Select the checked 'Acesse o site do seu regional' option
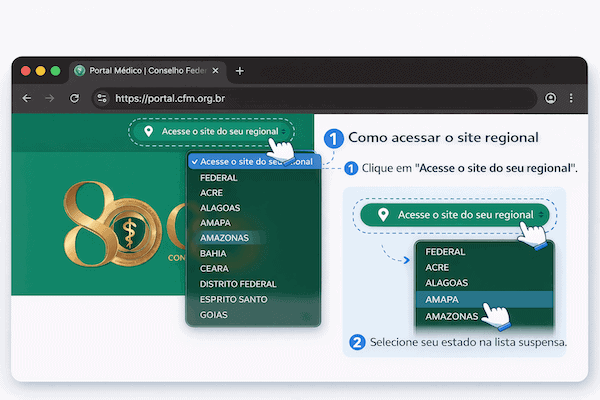The width and height of the screenshot is (600, 400). (254, 162)
